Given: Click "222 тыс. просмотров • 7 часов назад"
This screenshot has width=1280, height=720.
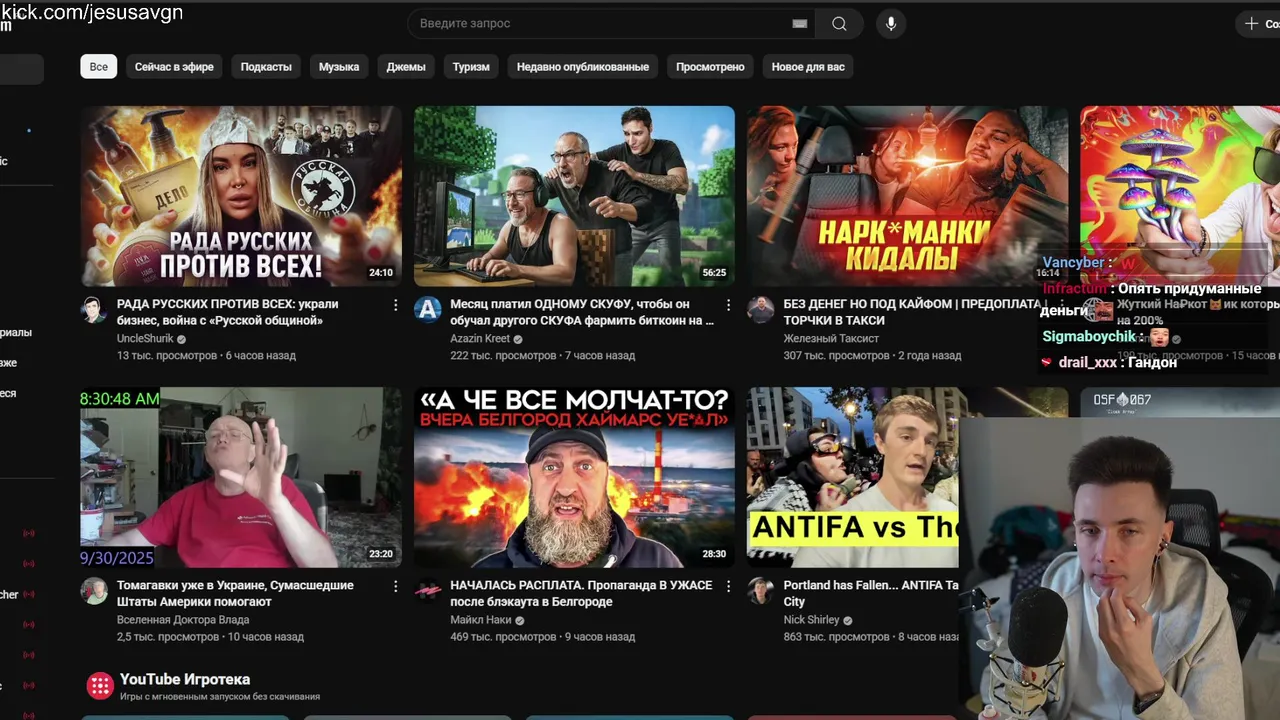Looking at the screenshot, I should coord(542,356).
